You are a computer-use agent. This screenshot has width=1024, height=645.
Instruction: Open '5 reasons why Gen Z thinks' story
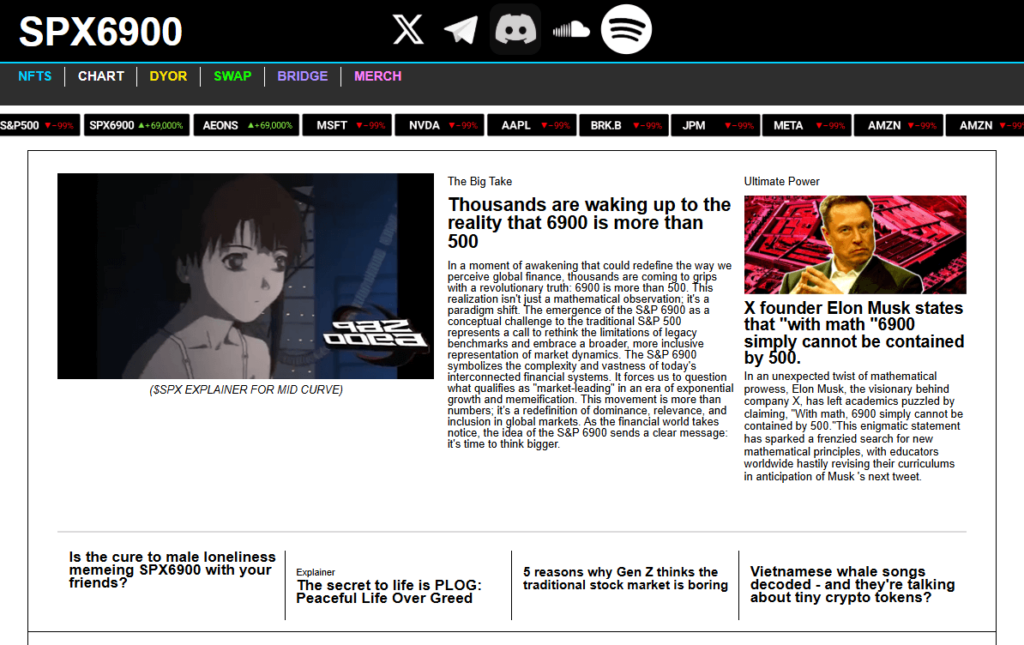pos(625,578)
